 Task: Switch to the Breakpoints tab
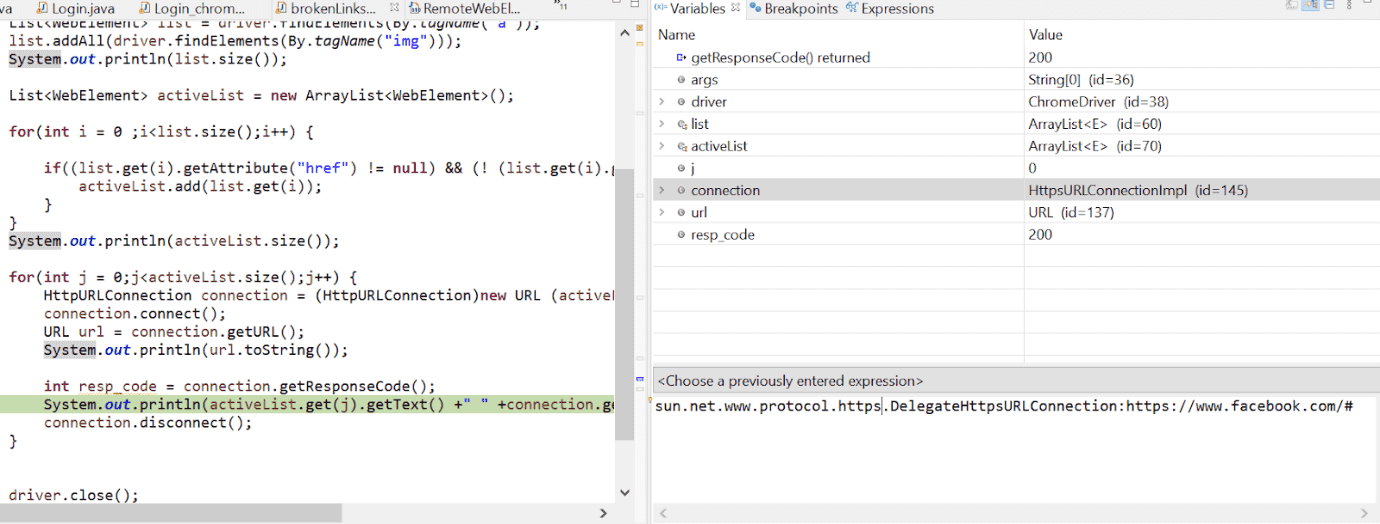[800, 9]
